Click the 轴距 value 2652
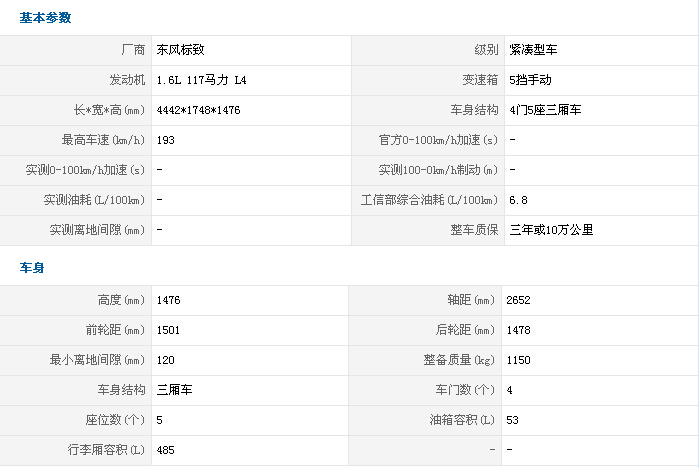This screenshot has width=700, height=468. pos(520,300)
